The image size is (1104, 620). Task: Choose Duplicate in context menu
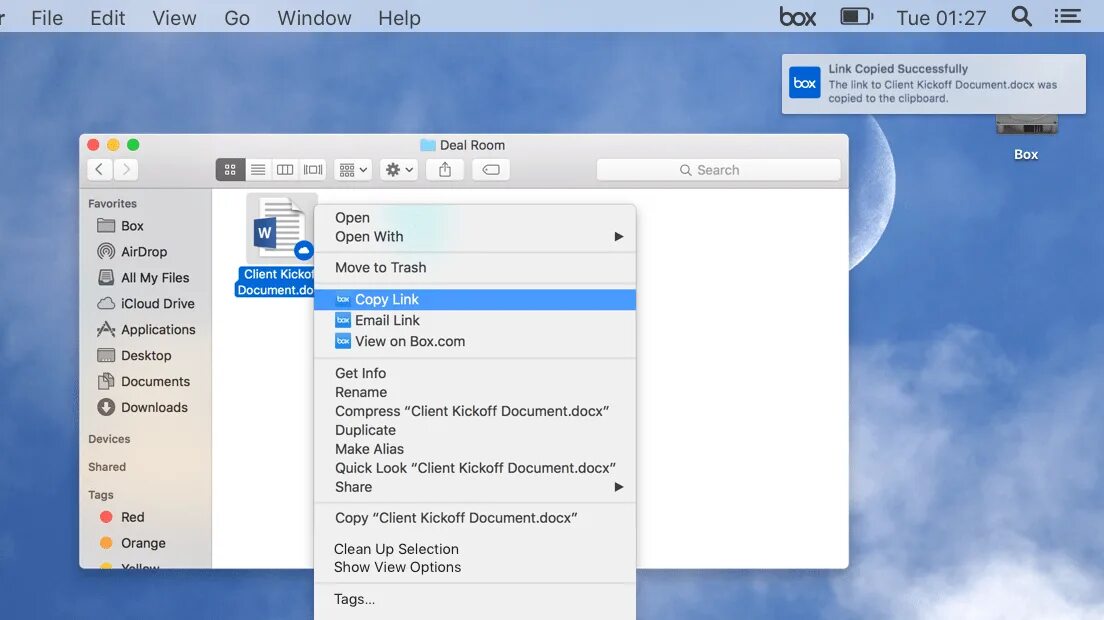475,430
